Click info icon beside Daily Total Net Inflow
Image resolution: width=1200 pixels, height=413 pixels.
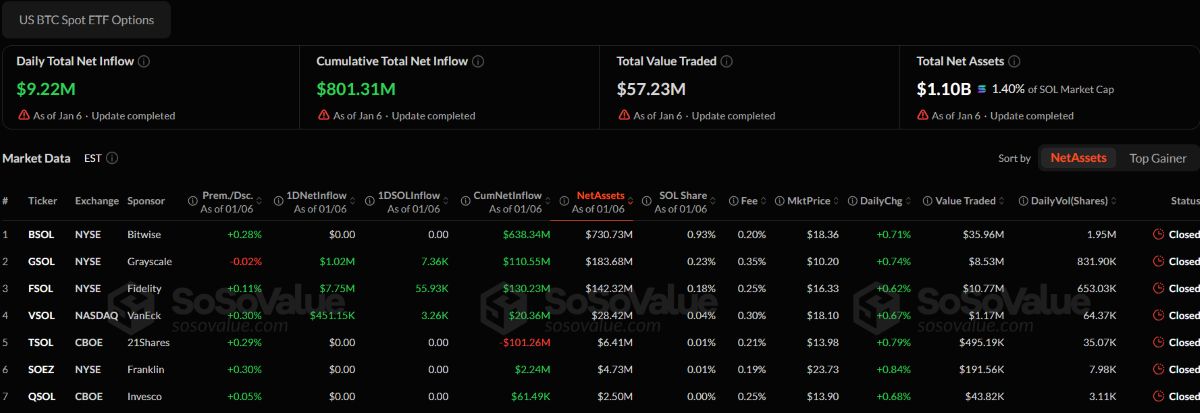144,61
